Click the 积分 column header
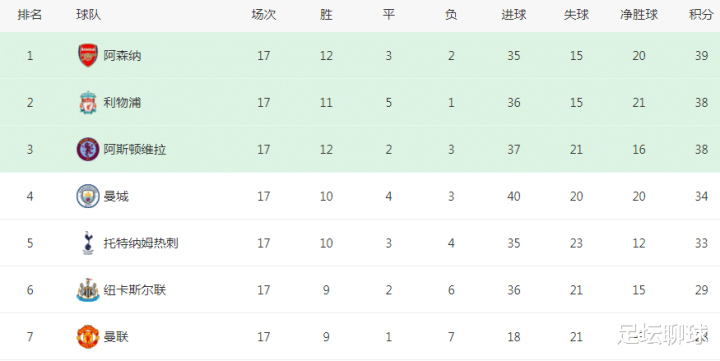 click(701, 15)
